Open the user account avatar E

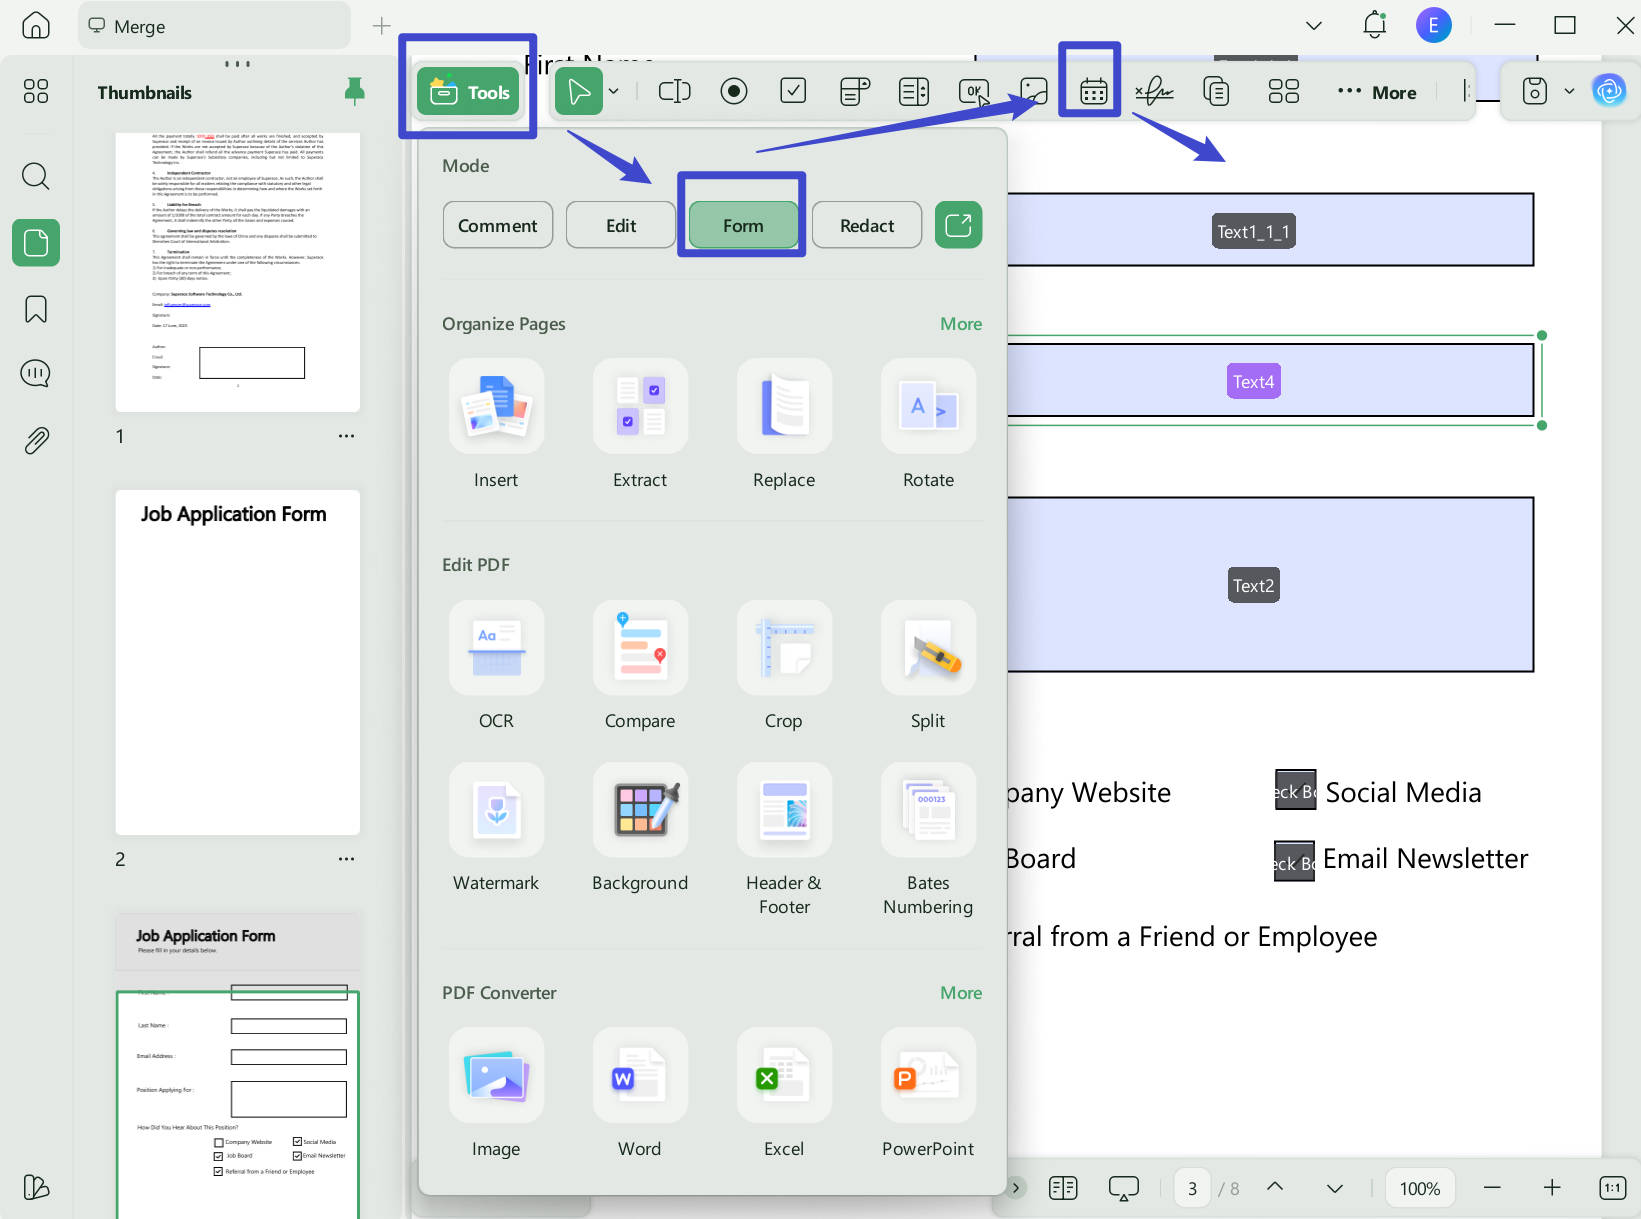[x=1433, y=25]
